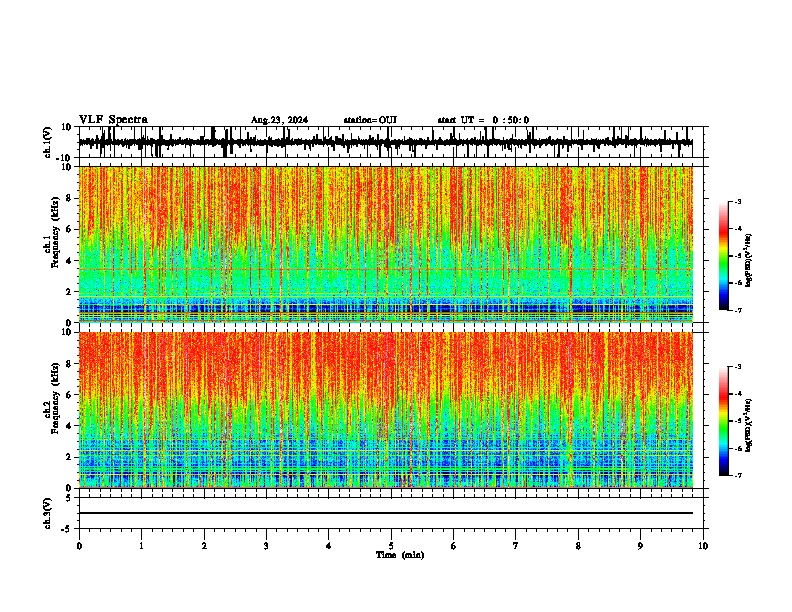Click the ch.1 colorbar "log(PSD)" unit label
Viewport: 792px width, 612px height.
tap(749, 260)
